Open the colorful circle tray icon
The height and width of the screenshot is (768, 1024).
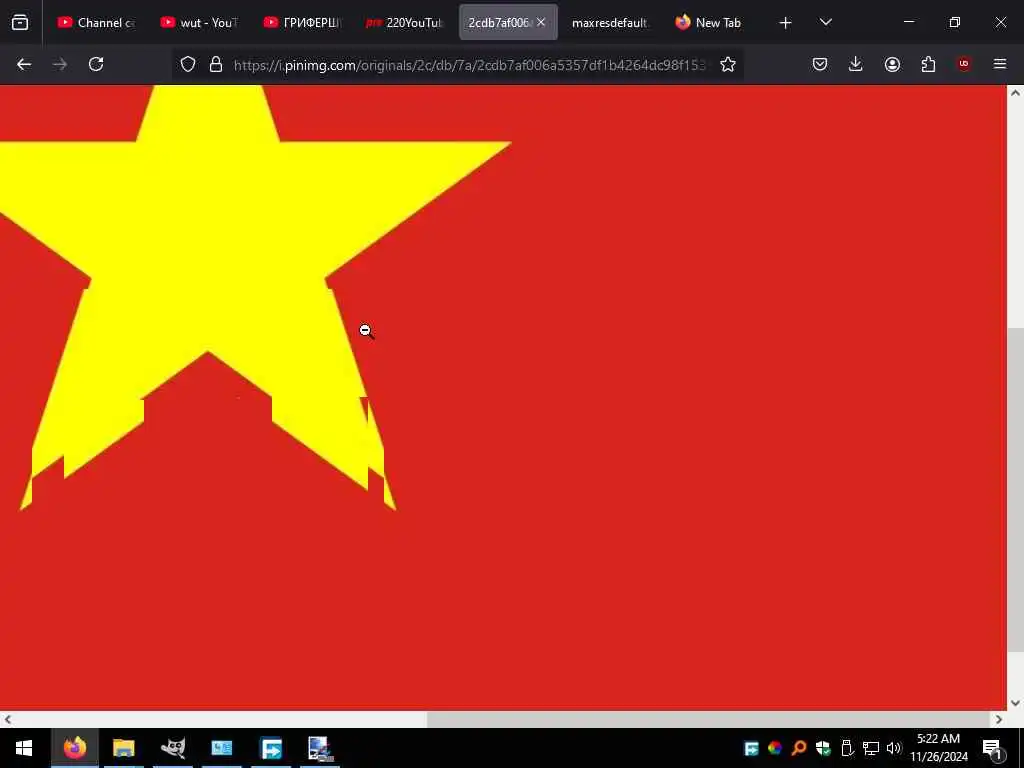[775, 748]
